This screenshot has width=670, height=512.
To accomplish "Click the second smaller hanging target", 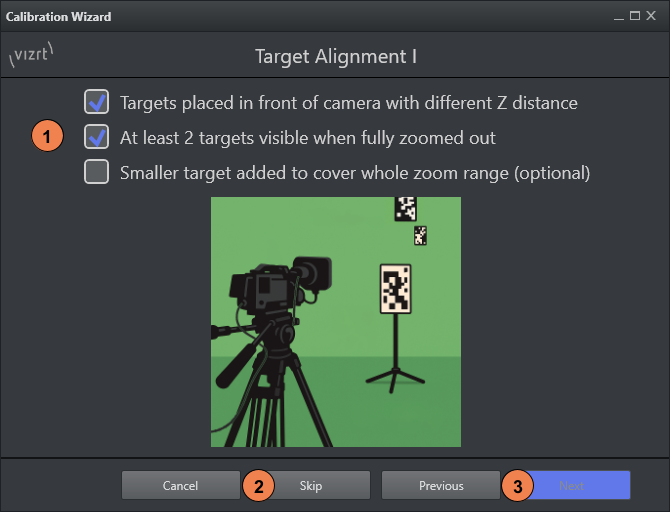I will (x=420, y=235).
